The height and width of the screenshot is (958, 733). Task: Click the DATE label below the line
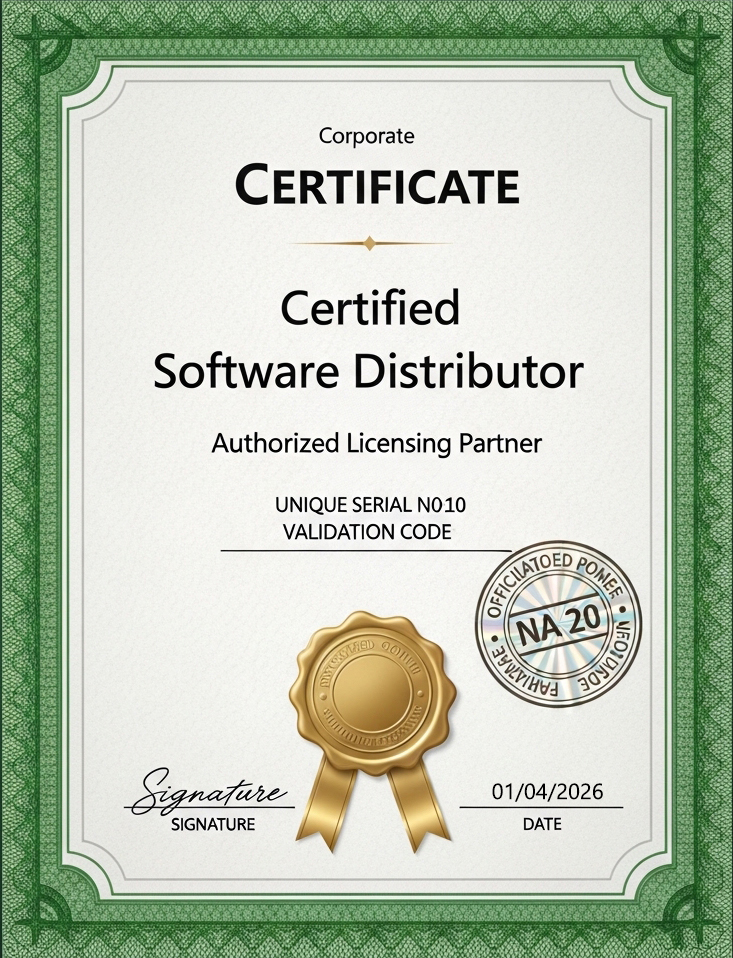tap(541, 825)
